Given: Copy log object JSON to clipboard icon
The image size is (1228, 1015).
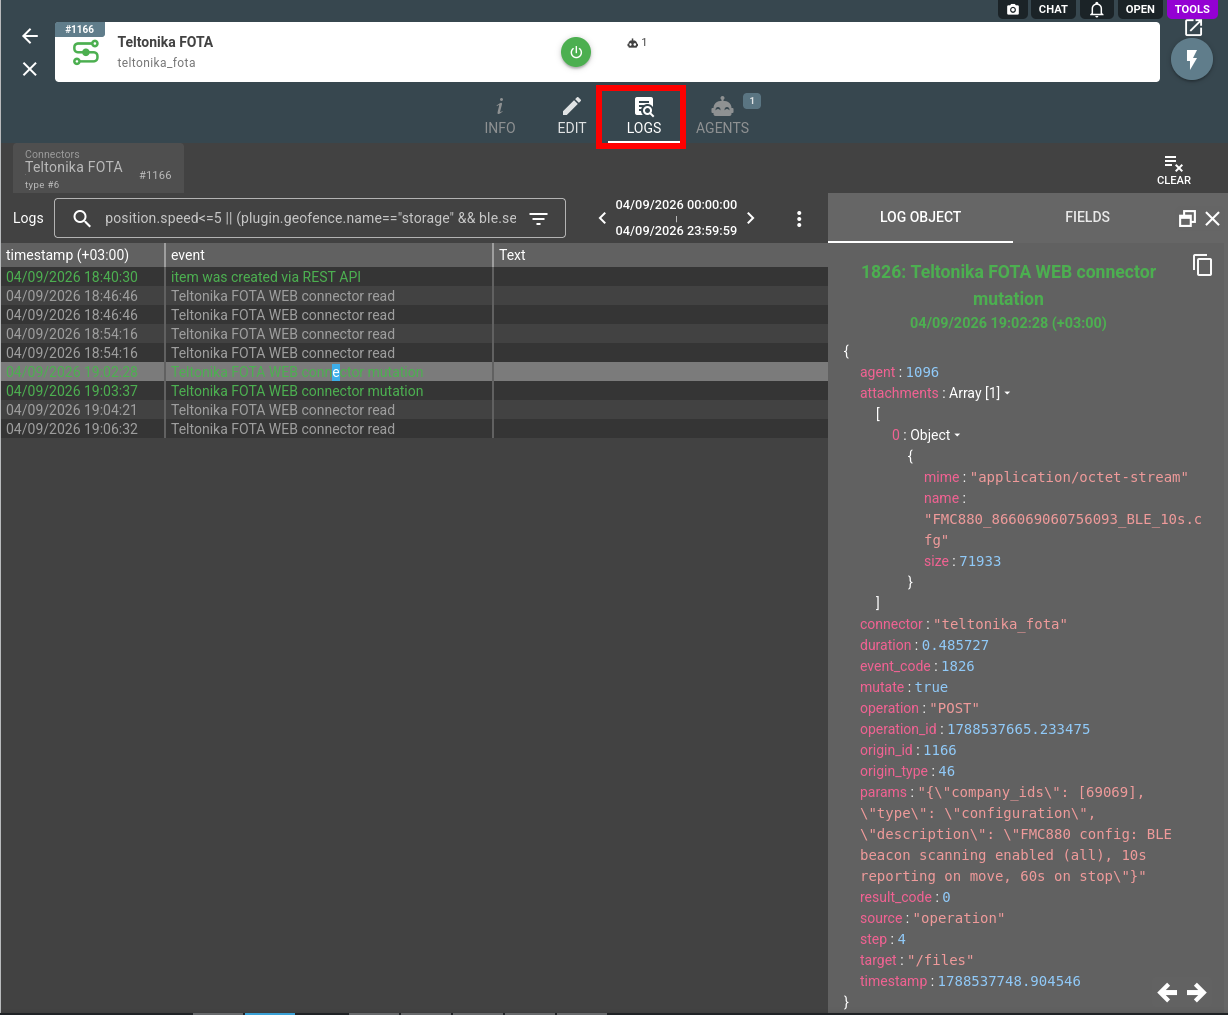Looking at the screenshot, I should 1203,265.
